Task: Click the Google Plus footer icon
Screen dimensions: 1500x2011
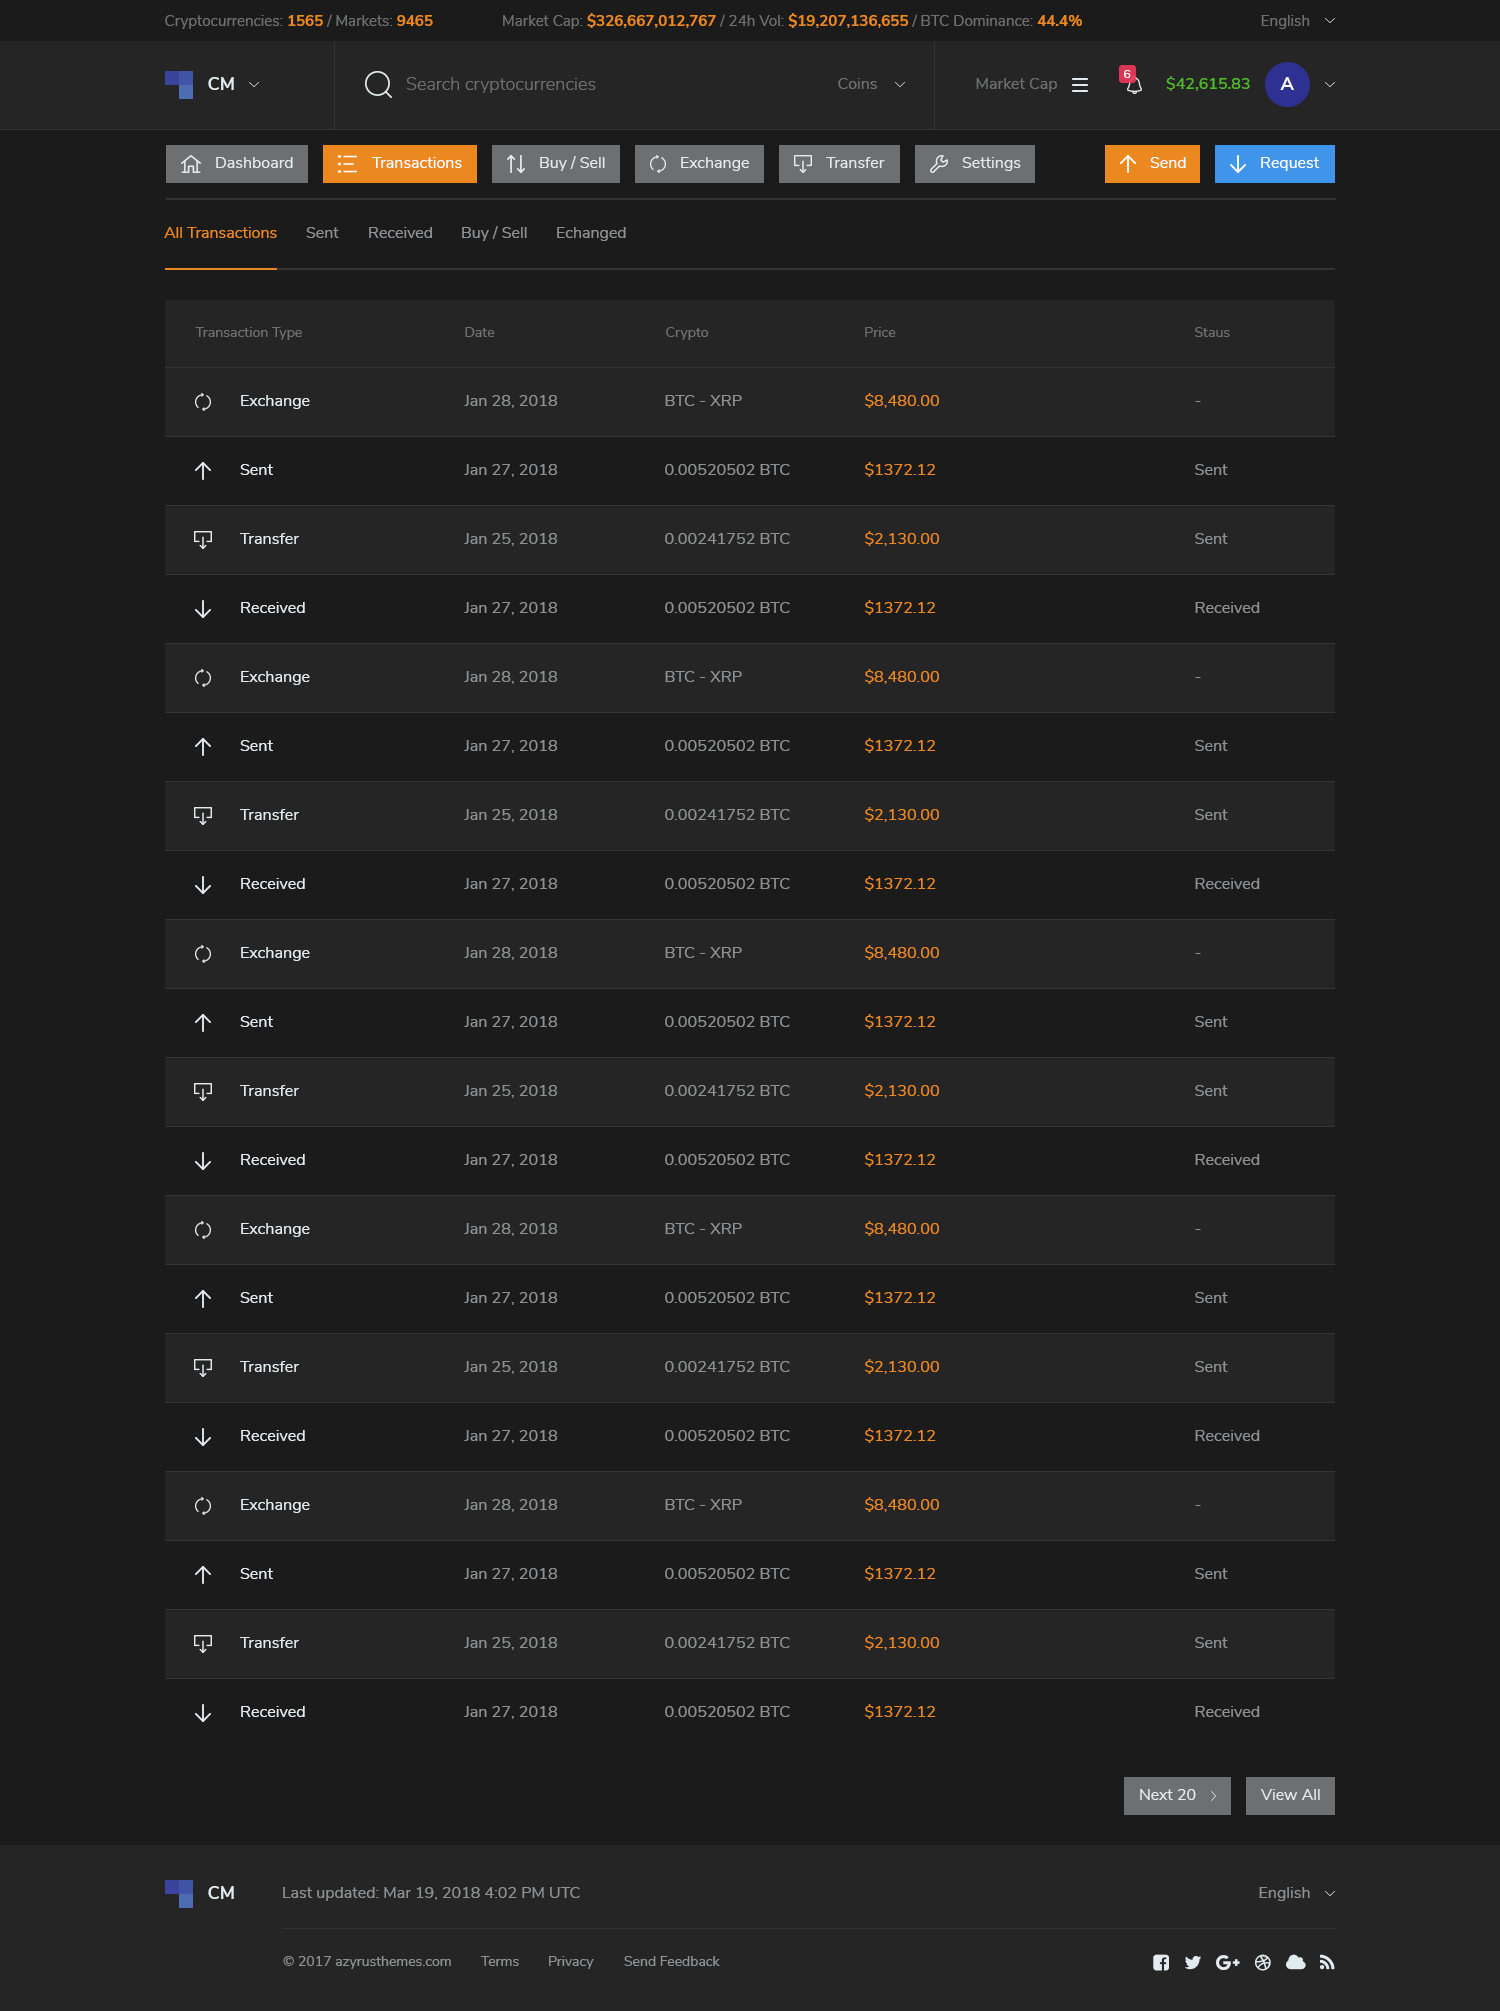Action: tap(1227, 1962)
